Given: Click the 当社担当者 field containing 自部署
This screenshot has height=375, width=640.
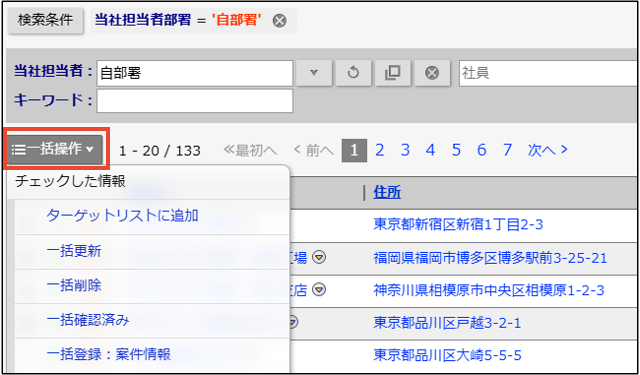Looking at the screenshot, I should tap(195, 73).
